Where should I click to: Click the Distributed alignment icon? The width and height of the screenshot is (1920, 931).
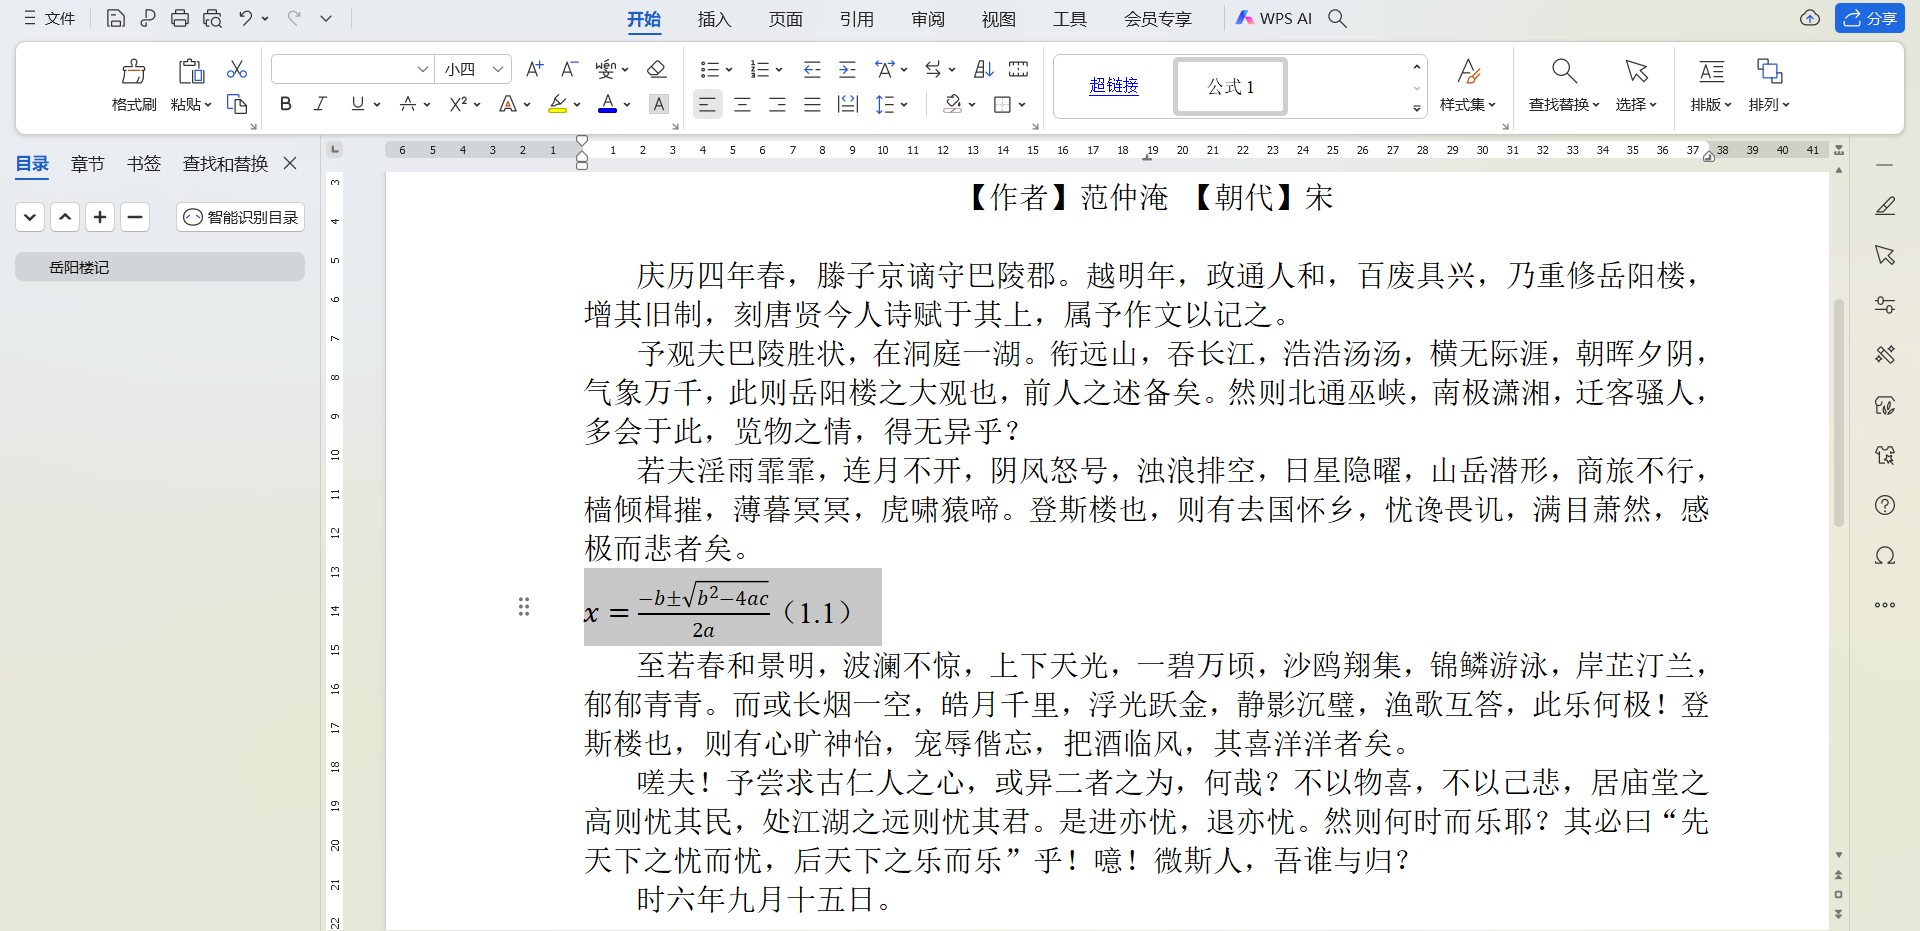(x=848, y=104)
